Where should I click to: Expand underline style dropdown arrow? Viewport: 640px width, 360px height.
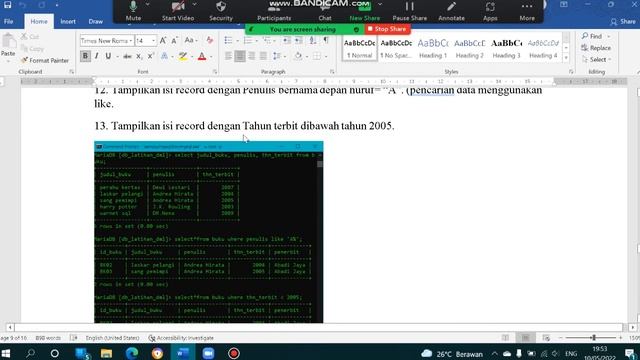[117, 56]
